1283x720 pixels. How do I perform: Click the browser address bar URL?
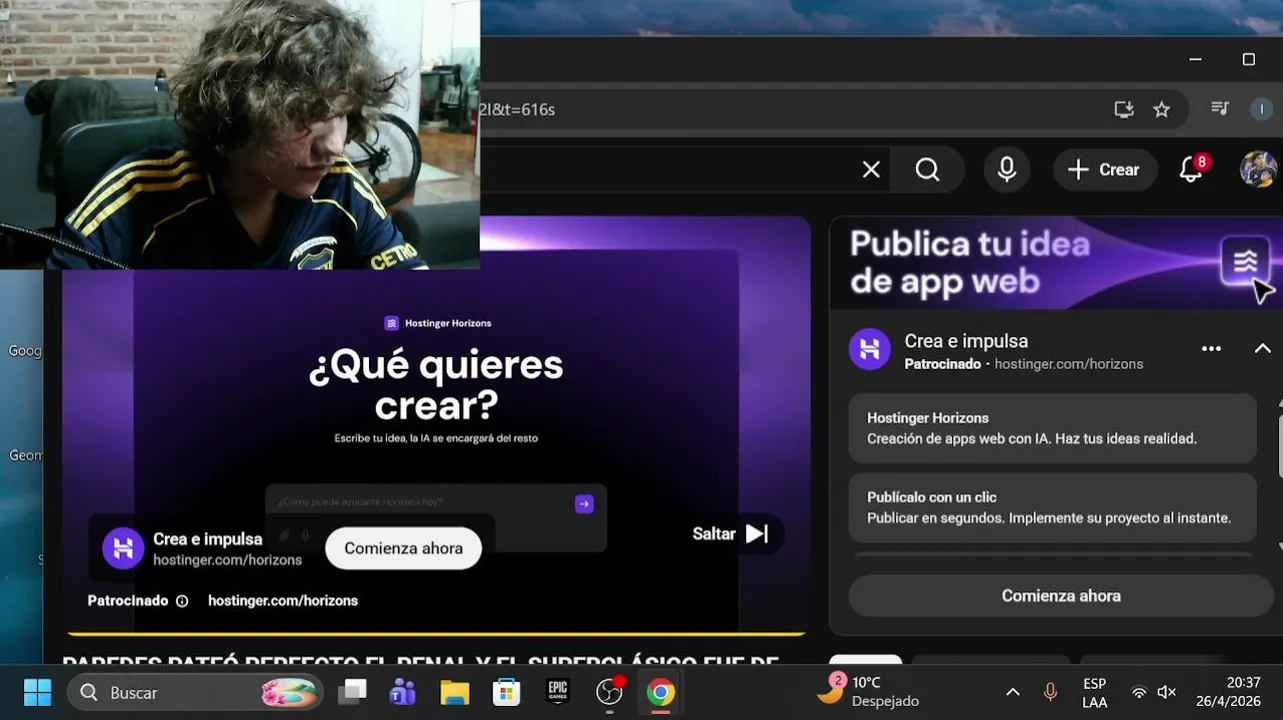517,109
